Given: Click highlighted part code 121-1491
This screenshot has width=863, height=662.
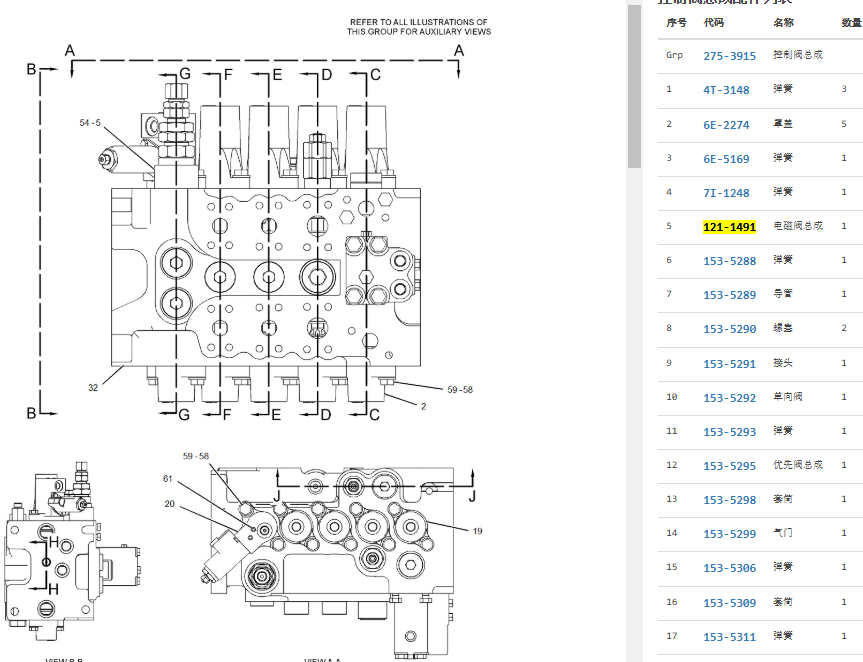Looking at the screenshot, I should pos(729,227).
